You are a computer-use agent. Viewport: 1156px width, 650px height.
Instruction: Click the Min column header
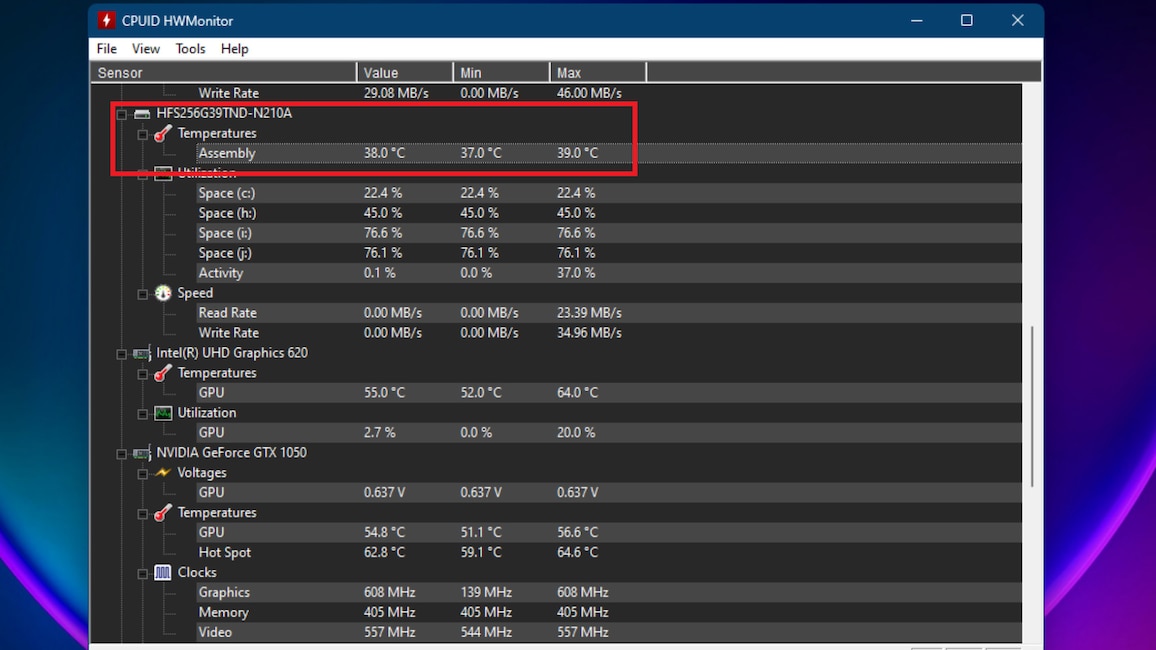point(501,72)
